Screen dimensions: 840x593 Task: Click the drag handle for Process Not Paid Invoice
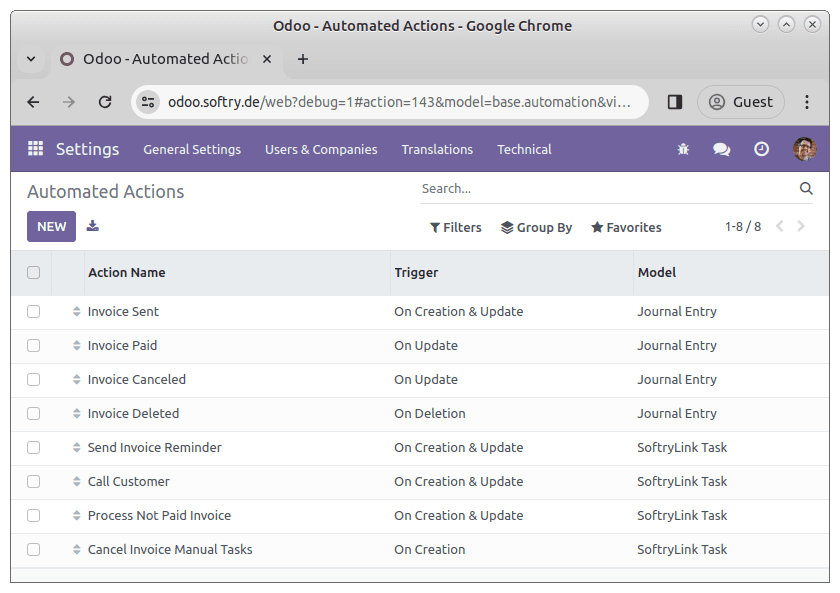[x=77, y=515]
